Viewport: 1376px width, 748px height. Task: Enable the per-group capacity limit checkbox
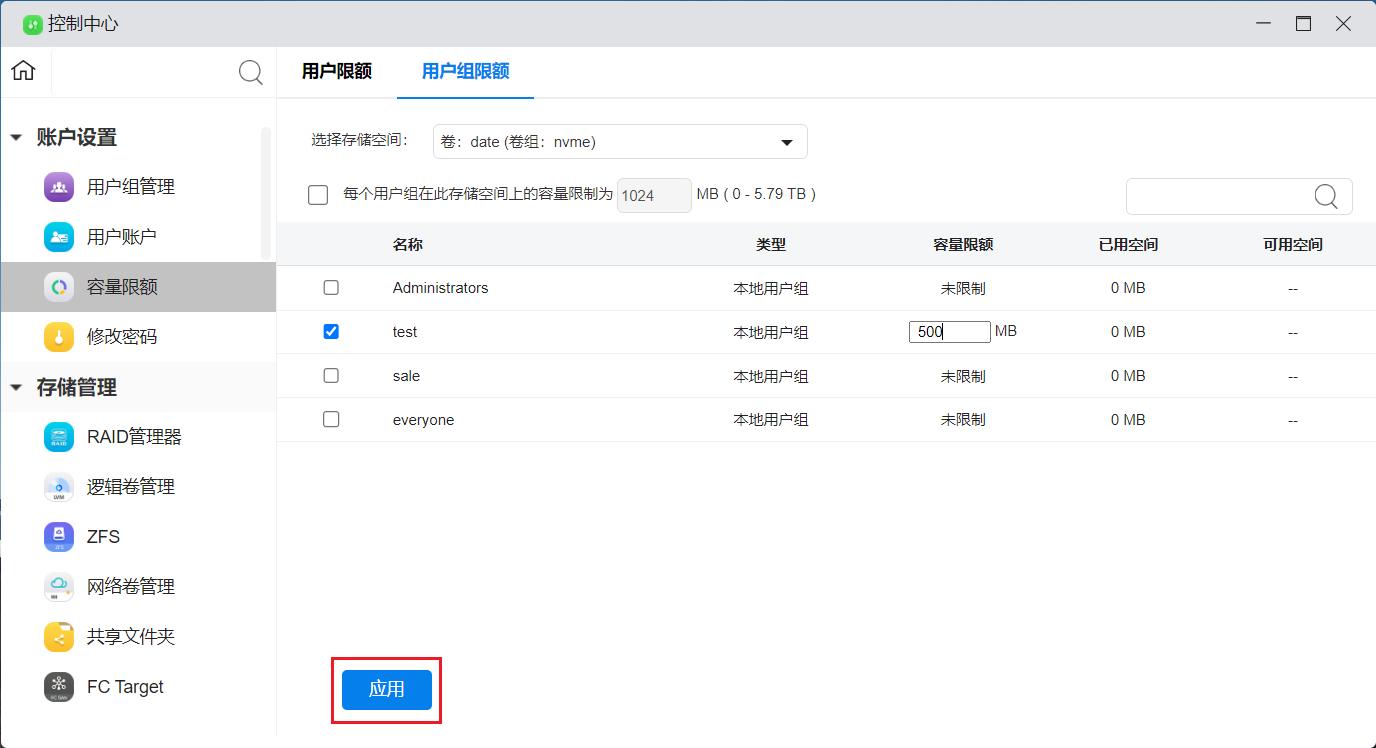tap(317, 194)
